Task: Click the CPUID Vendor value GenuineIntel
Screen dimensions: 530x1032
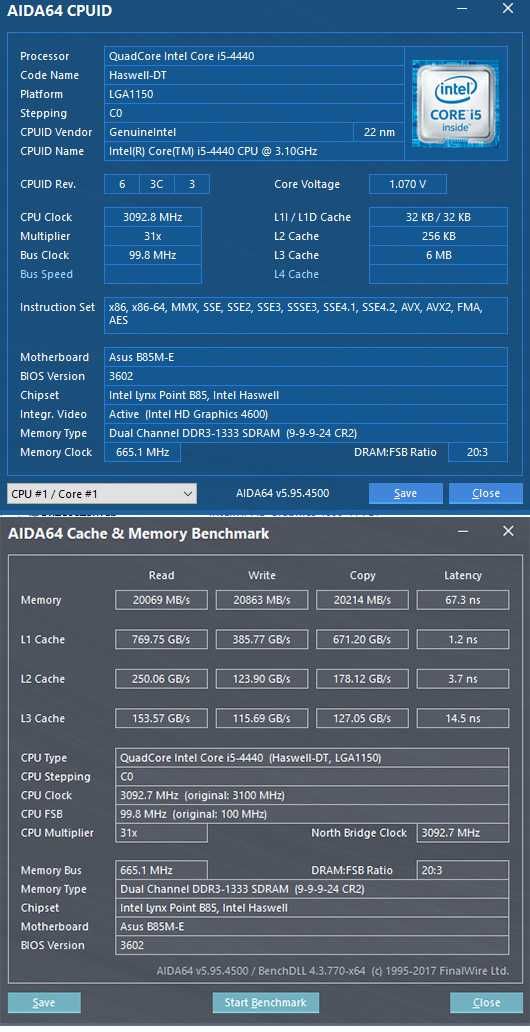Action: (x=229, y=133)
